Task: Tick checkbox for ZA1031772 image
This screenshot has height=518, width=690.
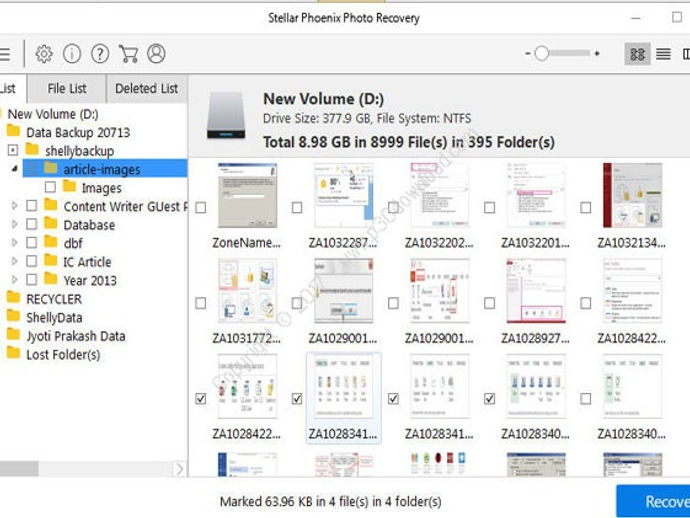Action: [x=201, y=303]
